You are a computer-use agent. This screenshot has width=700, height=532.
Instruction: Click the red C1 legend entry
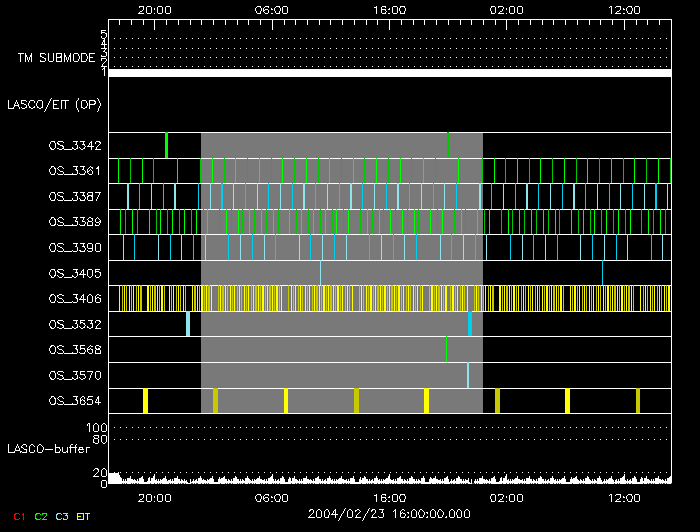pyautogui.click(x=18, y=516)
